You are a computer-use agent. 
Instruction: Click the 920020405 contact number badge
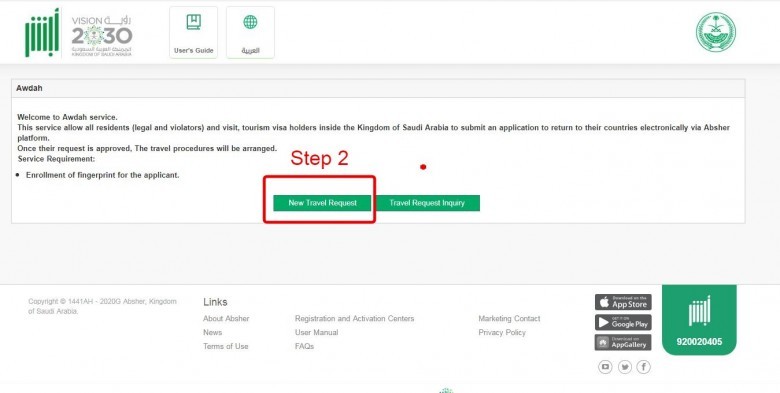[x=699, y=342]
